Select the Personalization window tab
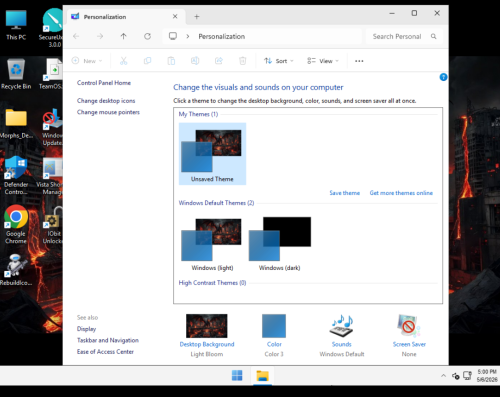The height and width of the screenshot is (397, 500). (x=126, y=17)
